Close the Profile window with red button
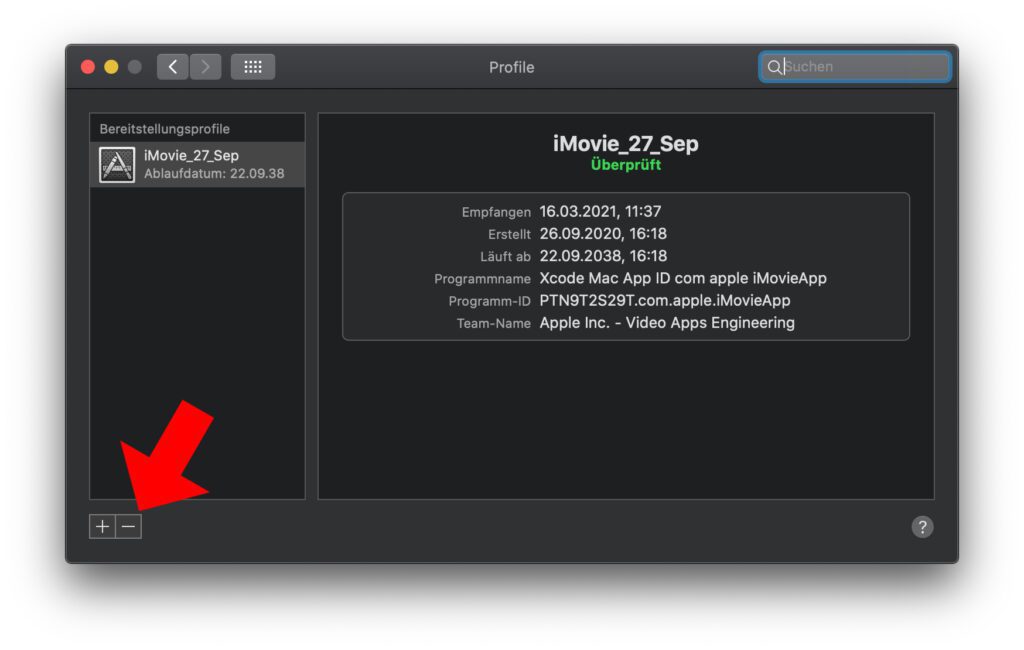 [88, 67]
